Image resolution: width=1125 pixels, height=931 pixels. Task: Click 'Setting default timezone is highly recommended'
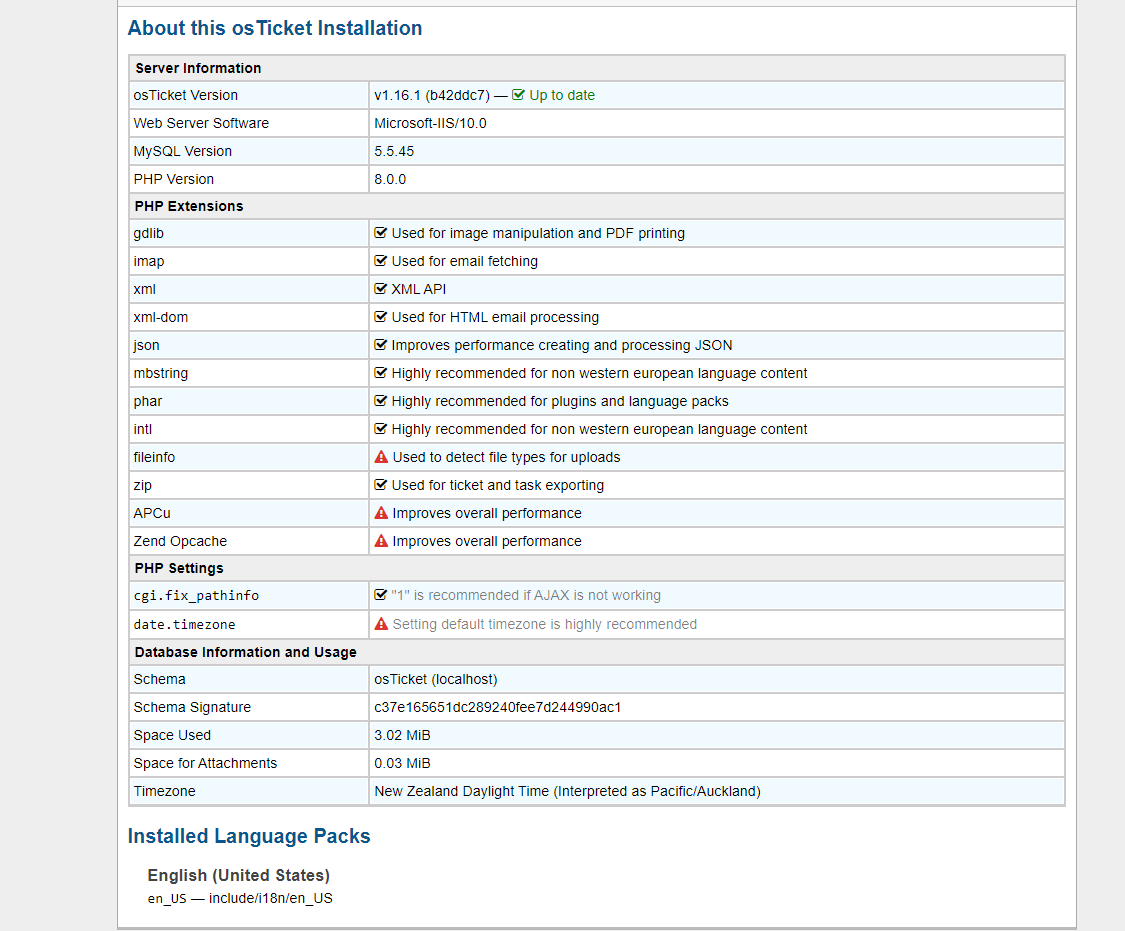coord(545,624)
